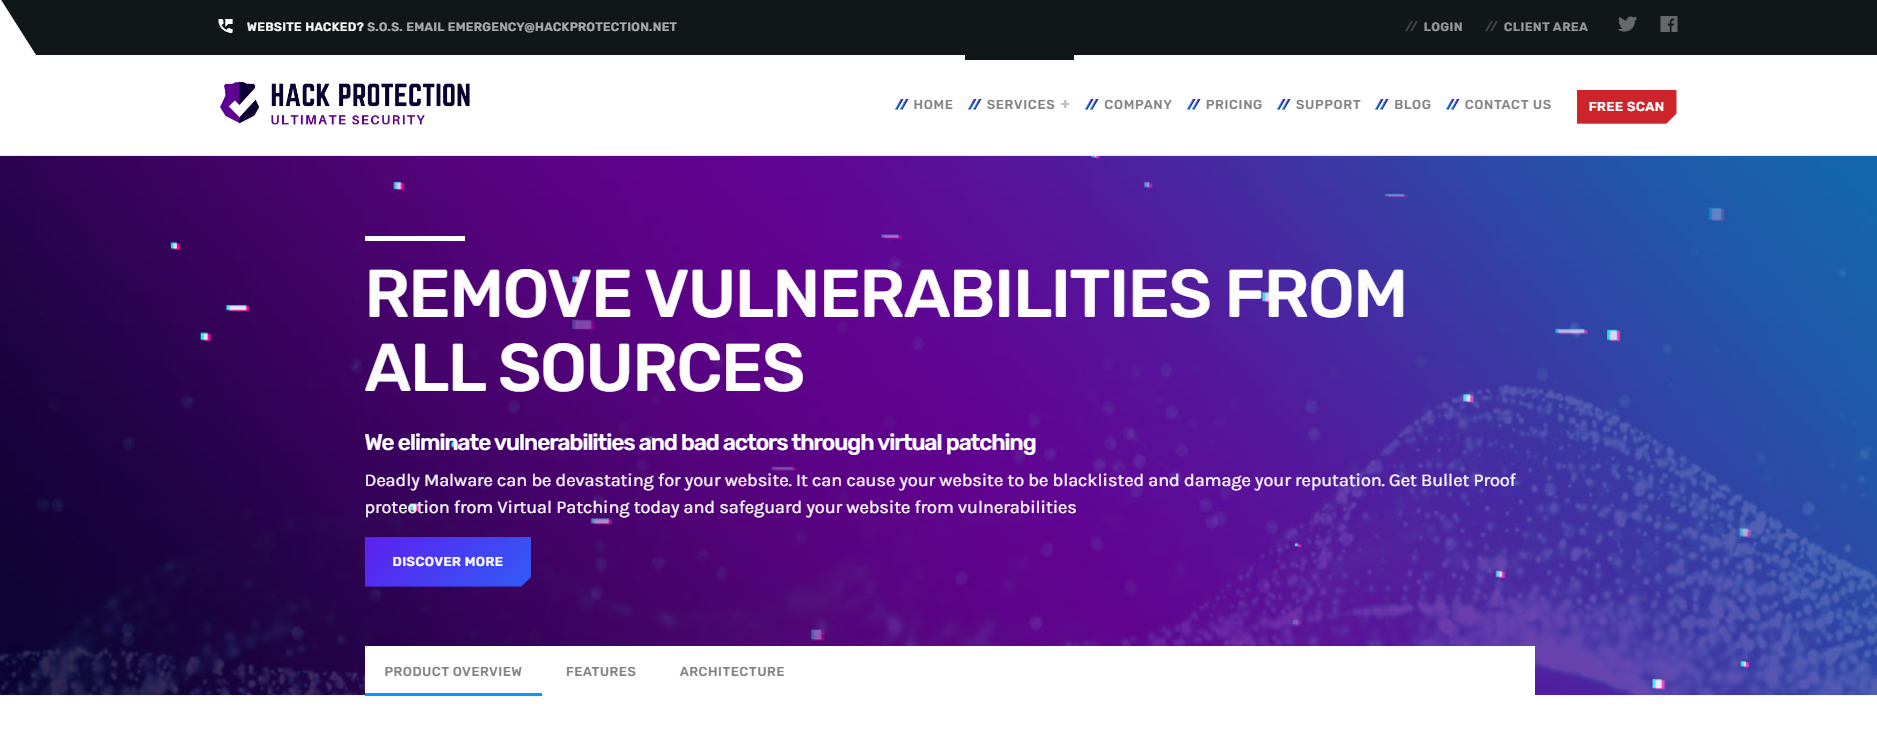Visit the Blog menu link
Image resolution: width=1877 pixels, height=729 pixels.
click(1411, 105)
